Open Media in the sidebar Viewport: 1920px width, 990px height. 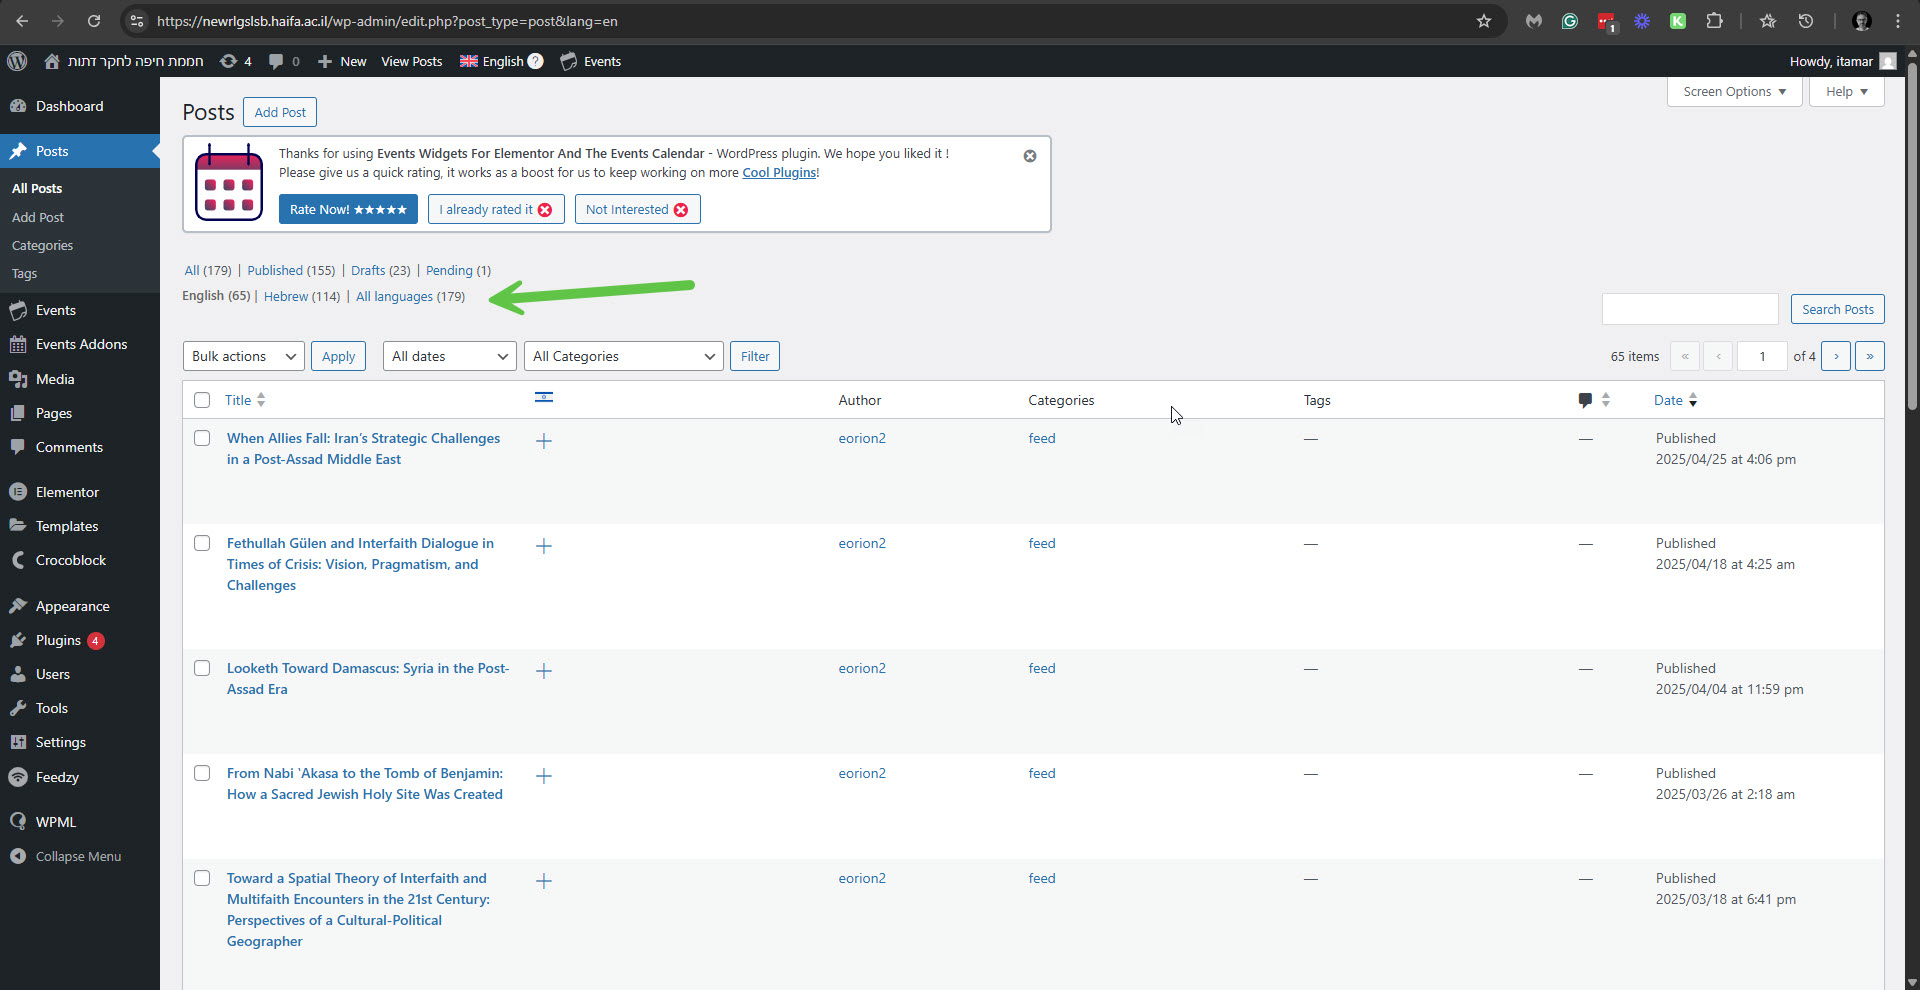point(80,379)
